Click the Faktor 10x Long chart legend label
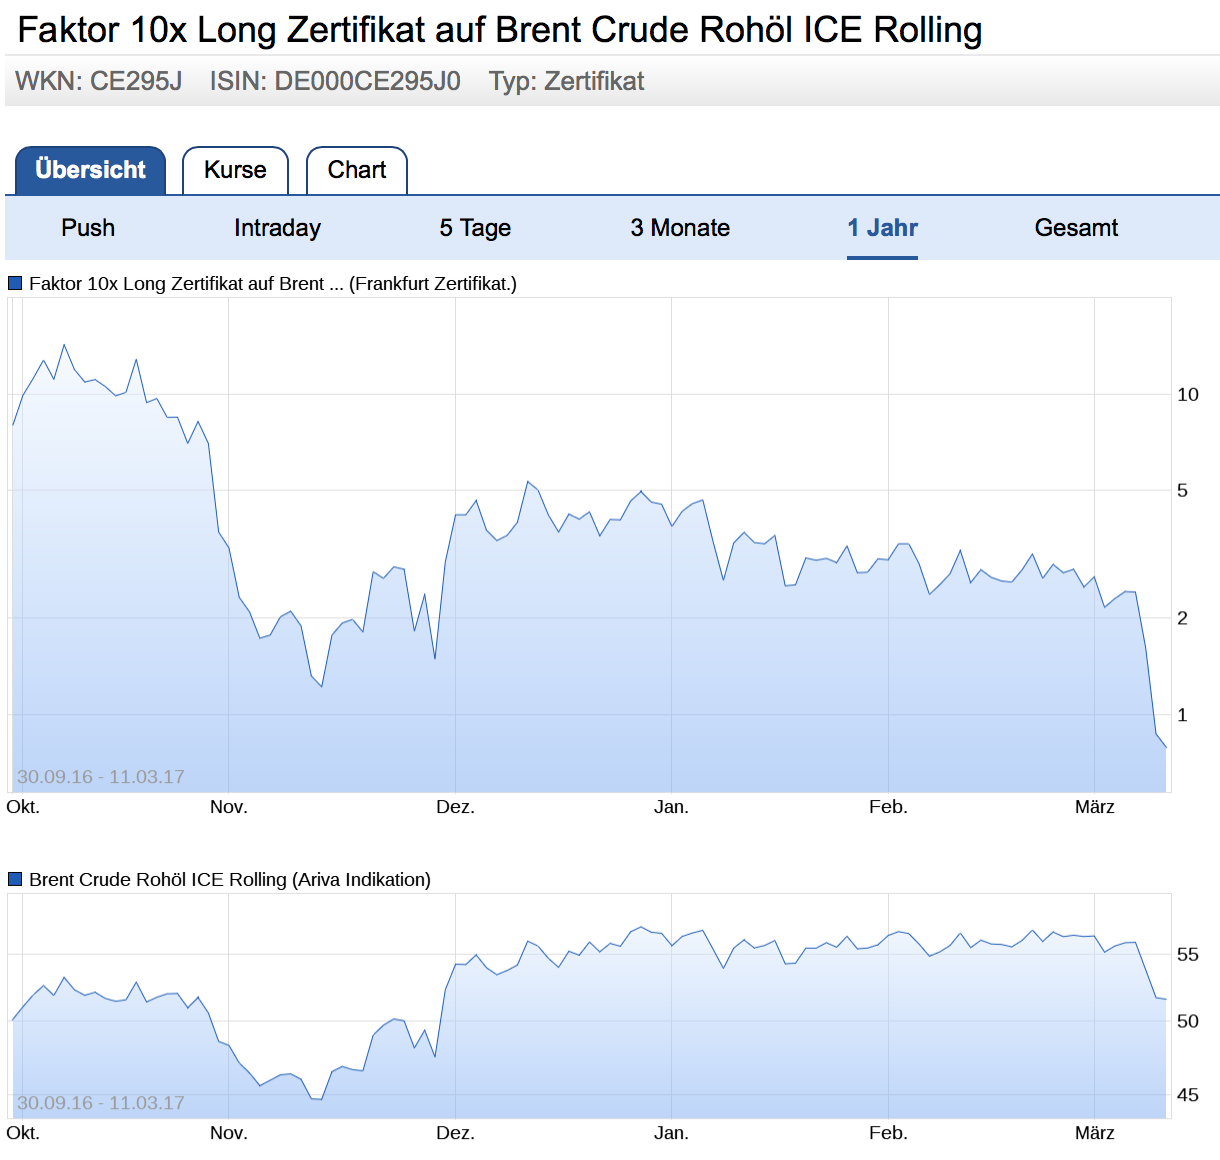 point(272,284)
